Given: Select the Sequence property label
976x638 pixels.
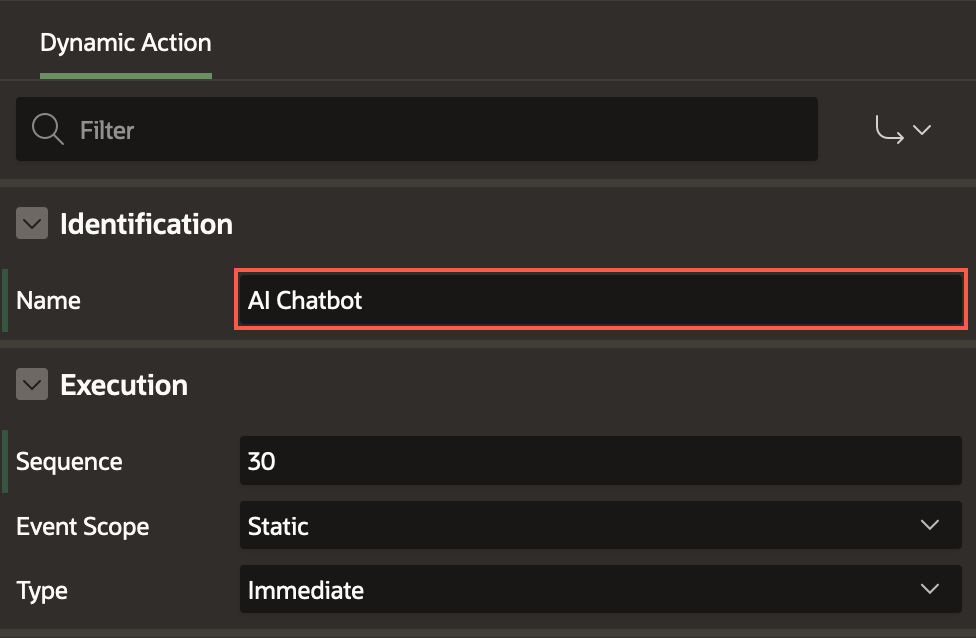Looking at the screenshot, I should click(x=69, y=462).
